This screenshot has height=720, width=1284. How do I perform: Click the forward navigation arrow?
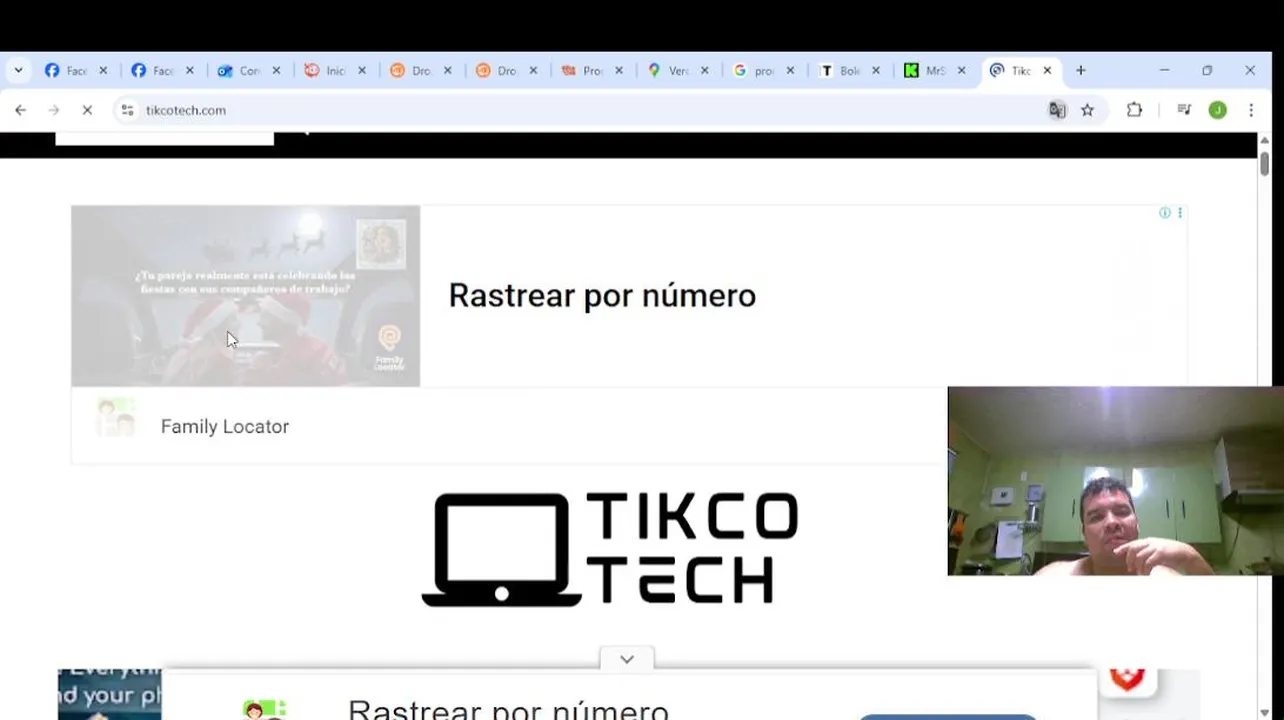click(x=54, y=110)
